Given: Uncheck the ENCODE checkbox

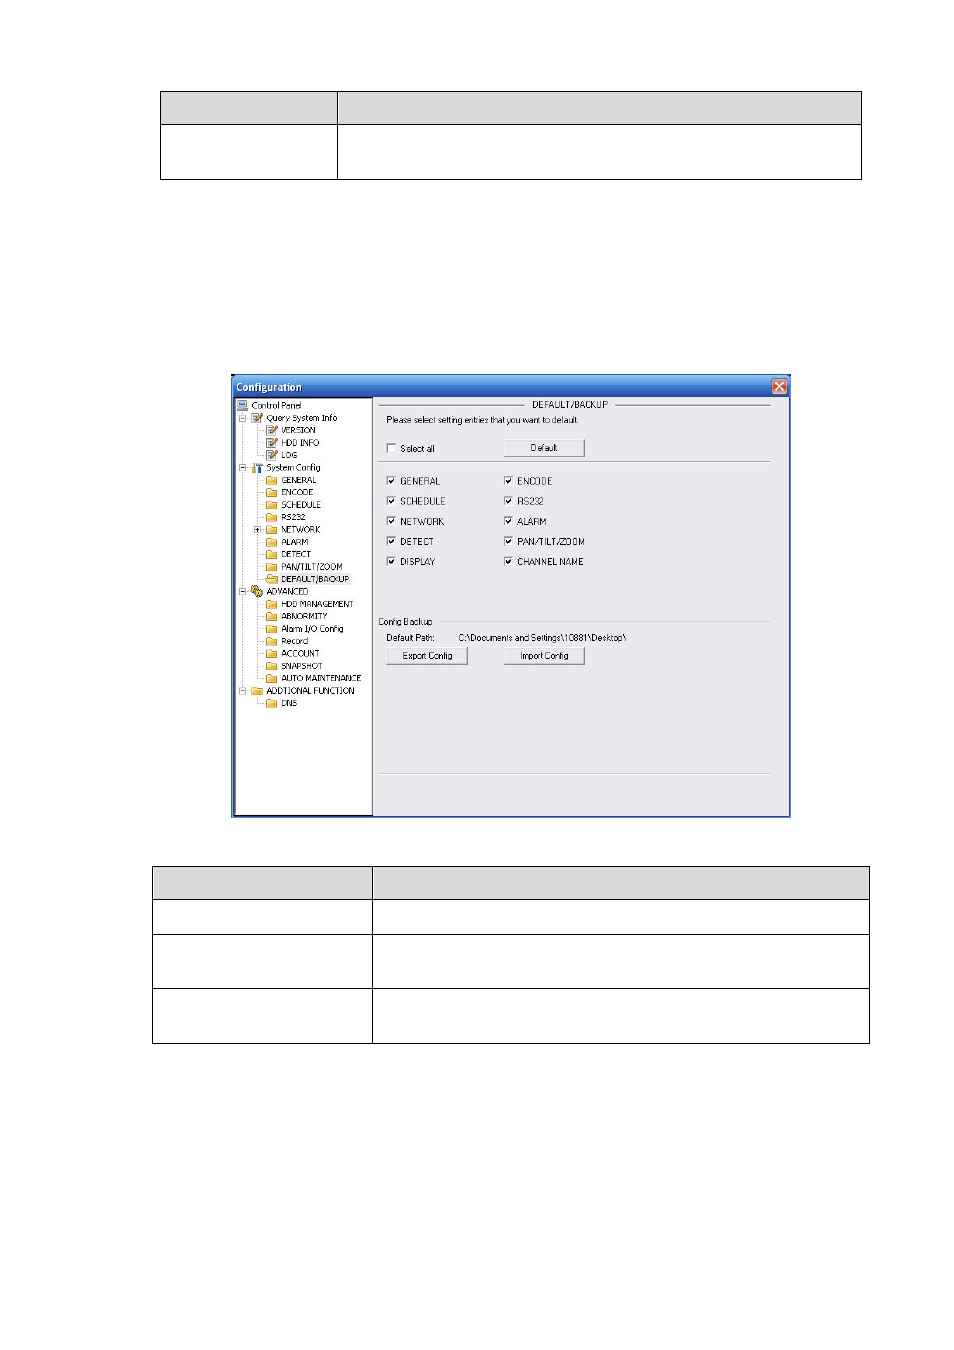Looking at the screenshot, I should point(508,481).
